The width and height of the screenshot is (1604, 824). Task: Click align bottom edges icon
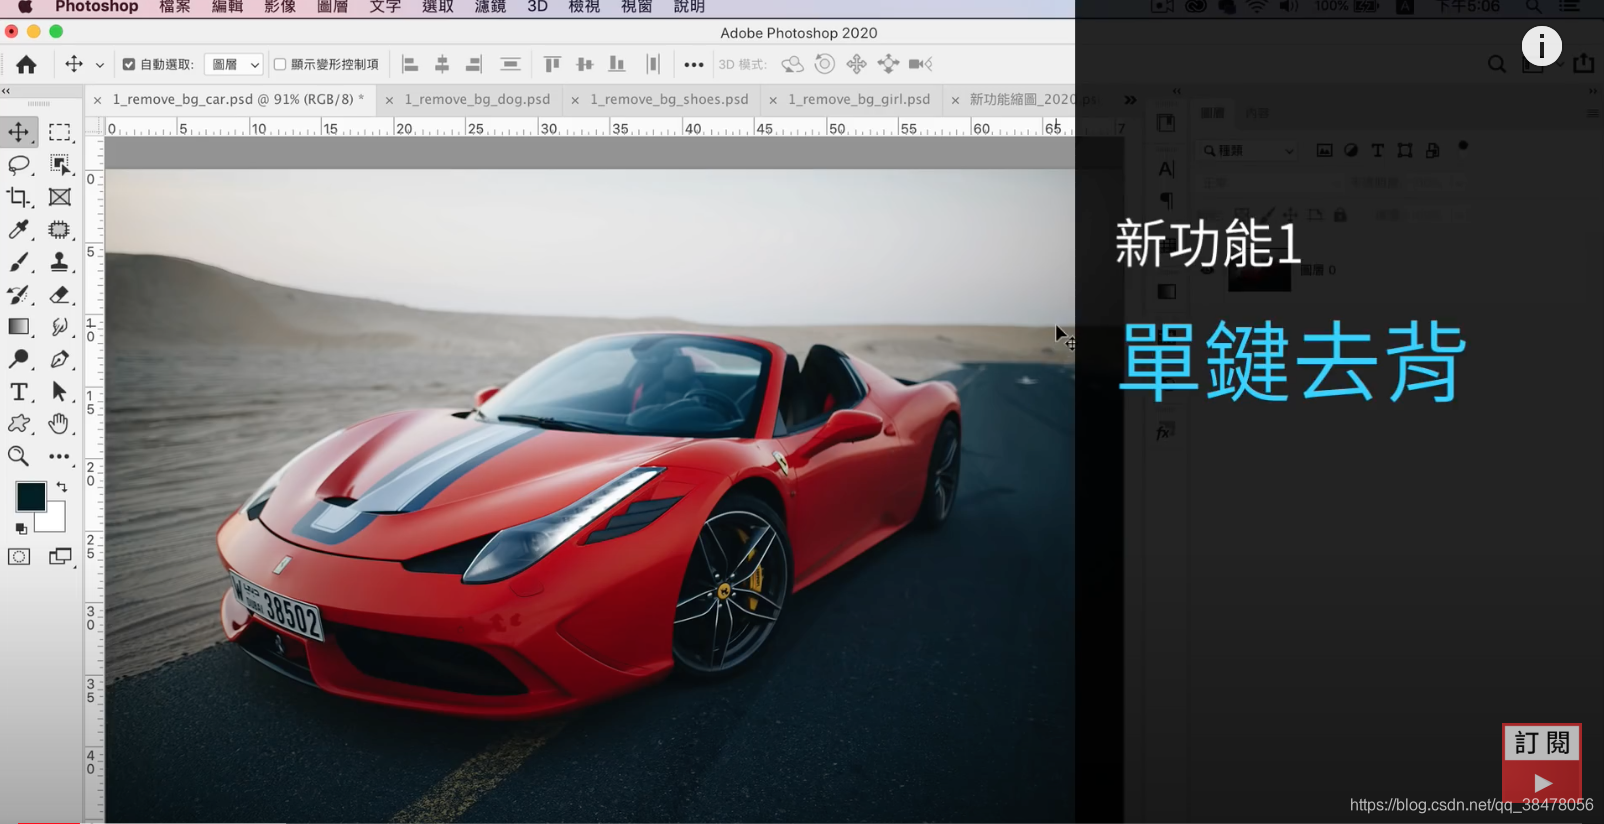617,64
